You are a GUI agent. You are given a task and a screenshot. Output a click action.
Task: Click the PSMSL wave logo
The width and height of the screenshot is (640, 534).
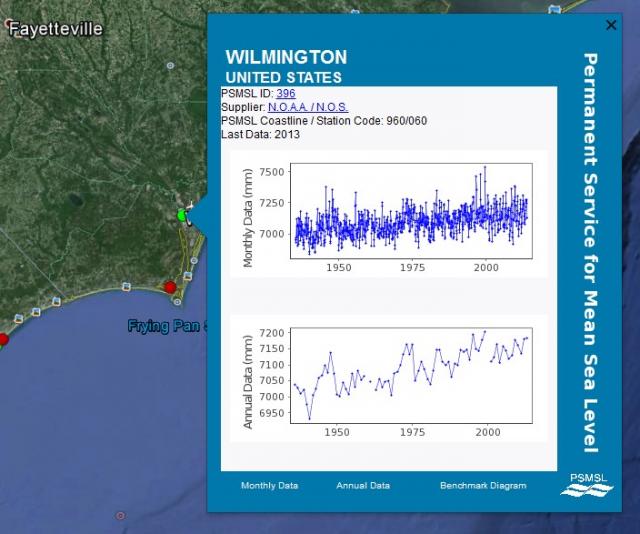[588, 485]
